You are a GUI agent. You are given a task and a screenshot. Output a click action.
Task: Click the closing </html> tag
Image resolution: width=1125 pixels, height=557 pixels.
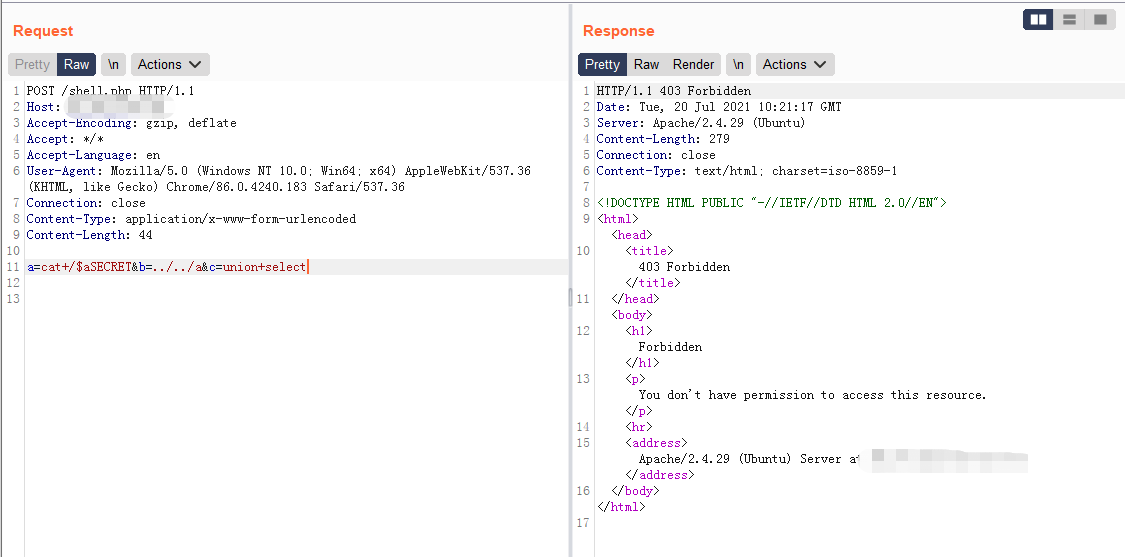coord(621,507)
